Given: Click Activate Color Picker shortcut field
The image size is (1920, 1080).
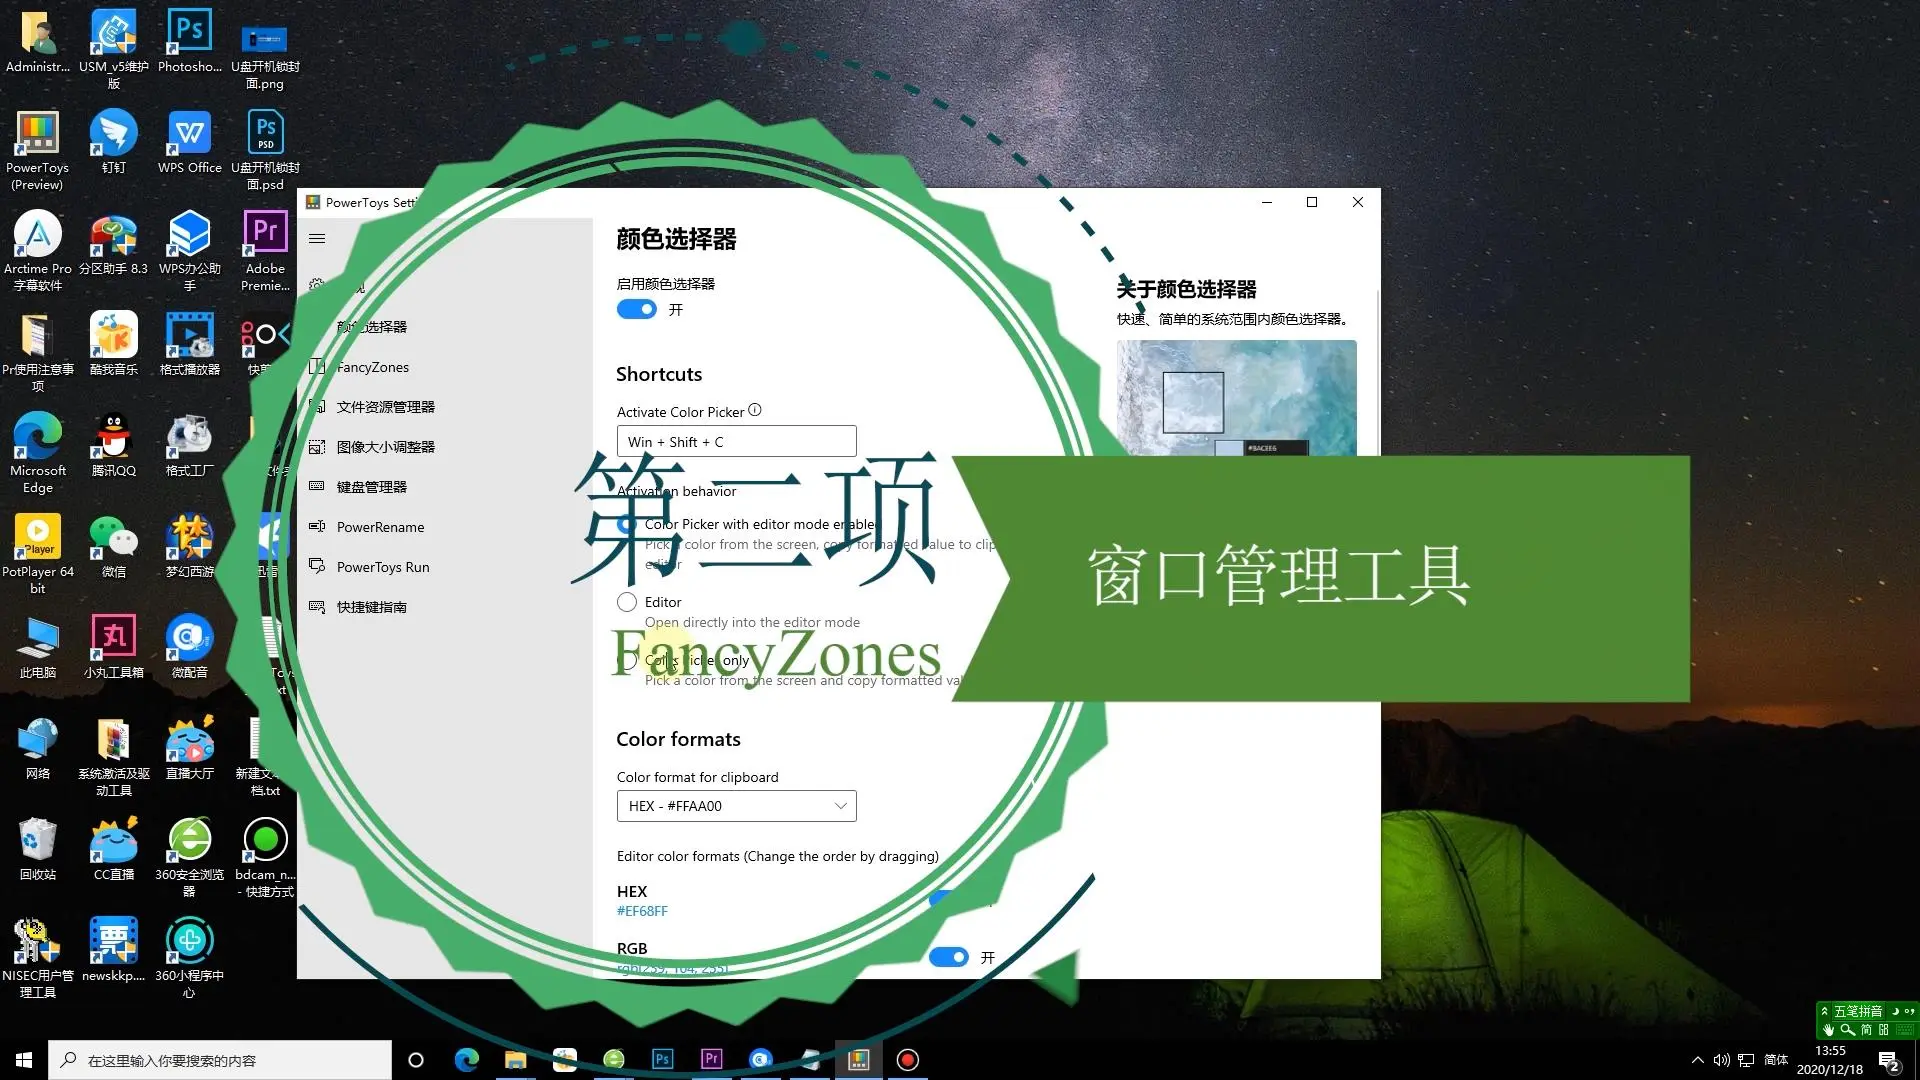Looking at the screenshot, I should coord(736,442).
